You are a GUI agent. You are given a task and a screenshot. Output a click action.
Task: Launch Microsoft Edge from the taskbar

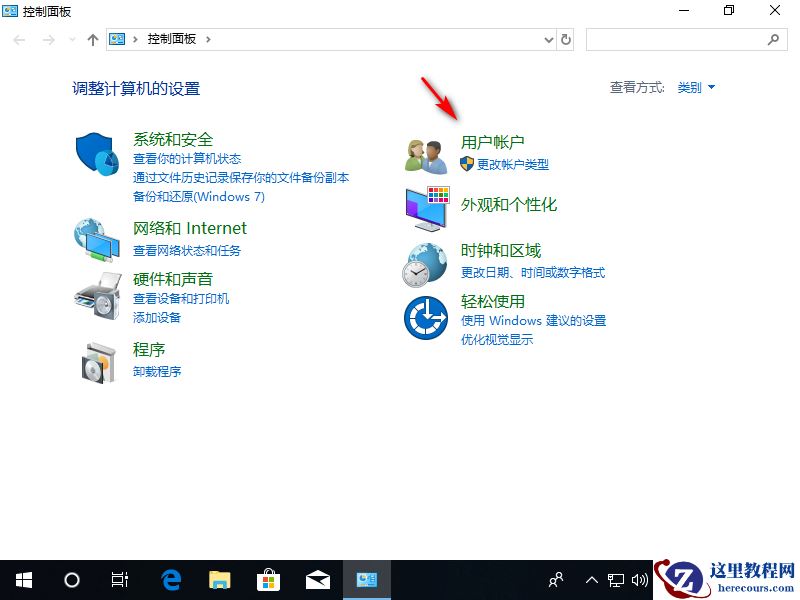tap(170, 580)
